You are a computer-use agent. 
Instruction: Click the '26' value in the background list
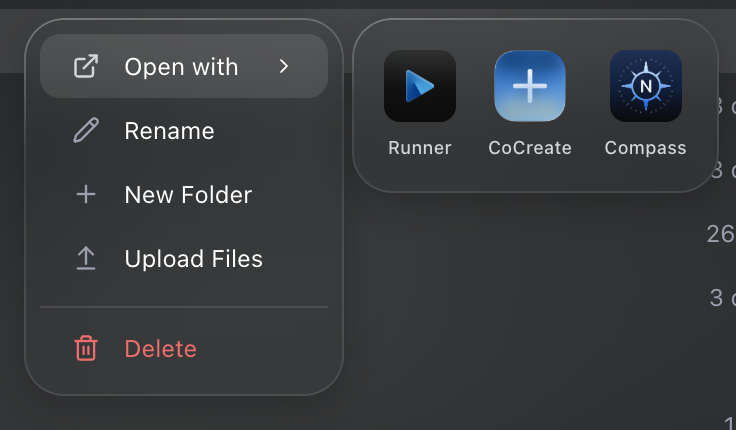click(x=720, y=234)
